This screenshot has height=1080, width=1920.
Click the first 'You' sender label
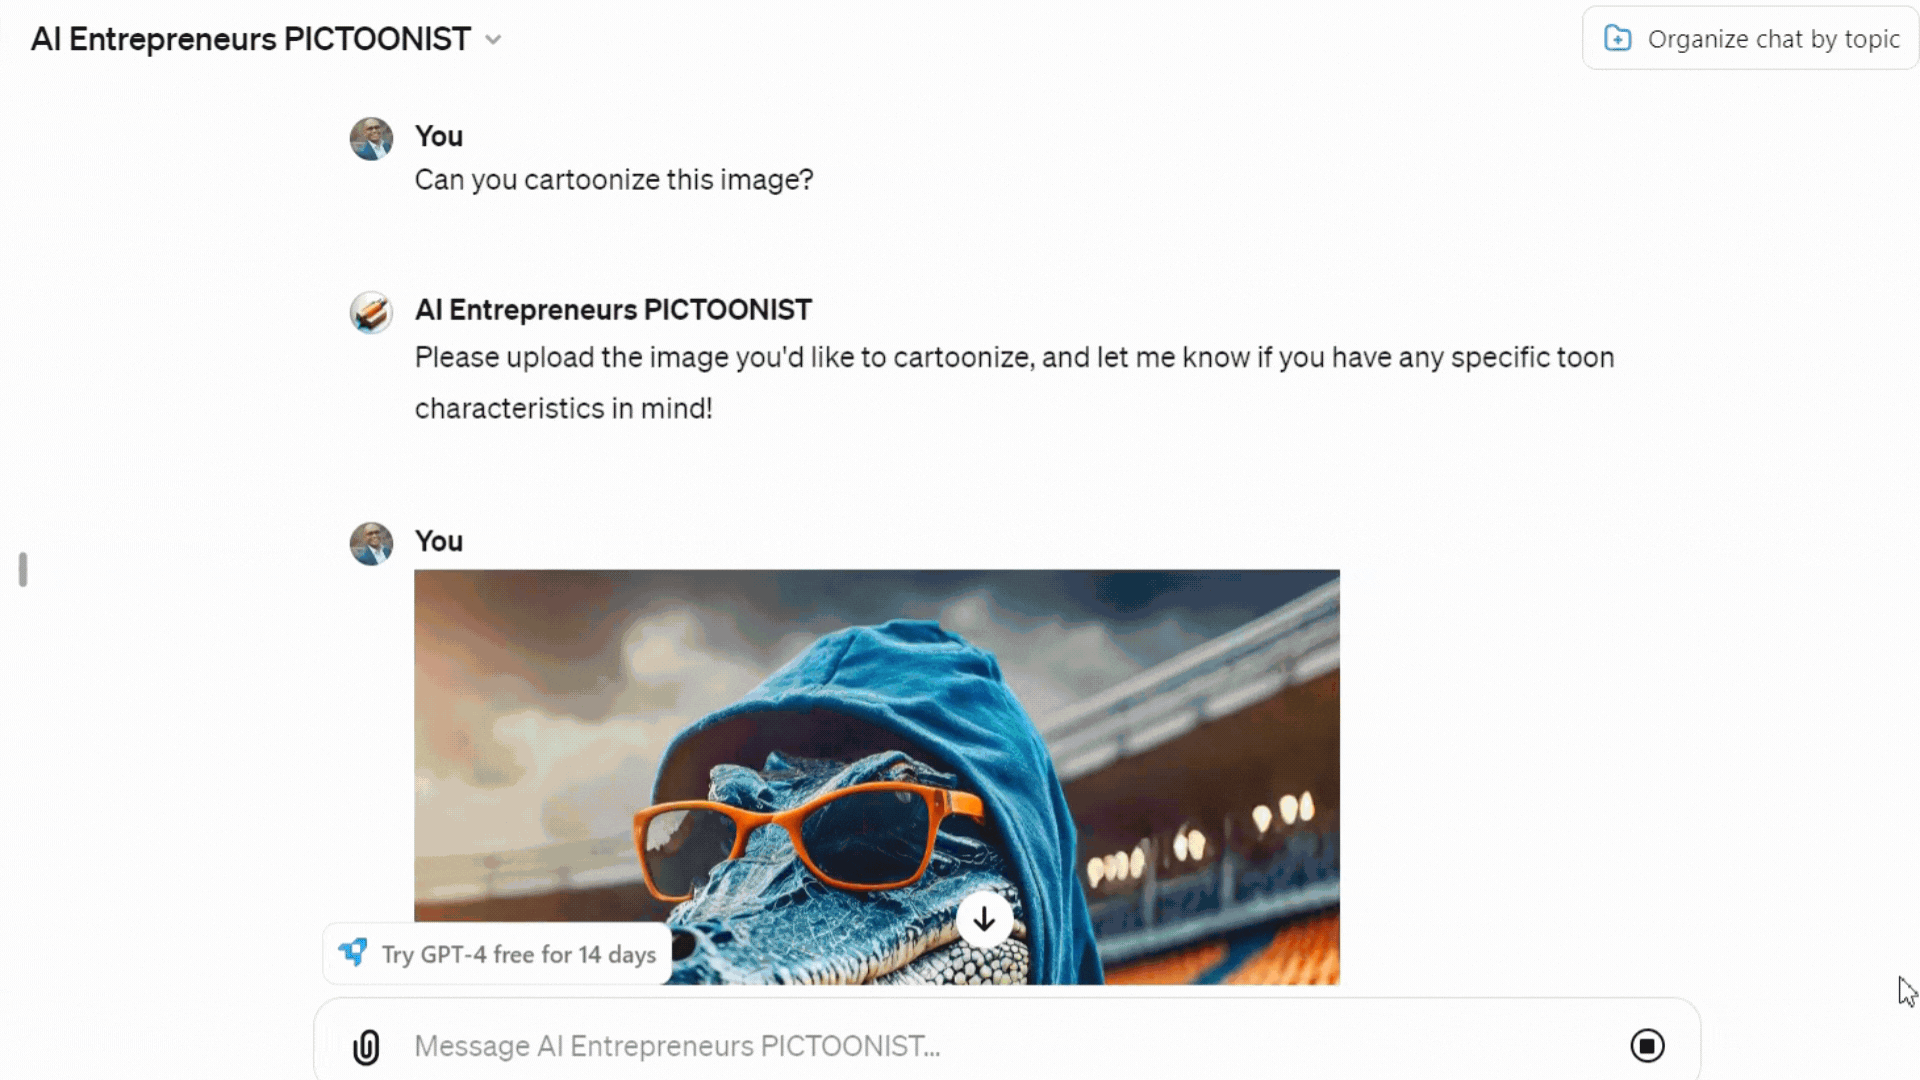coord(439,136)
